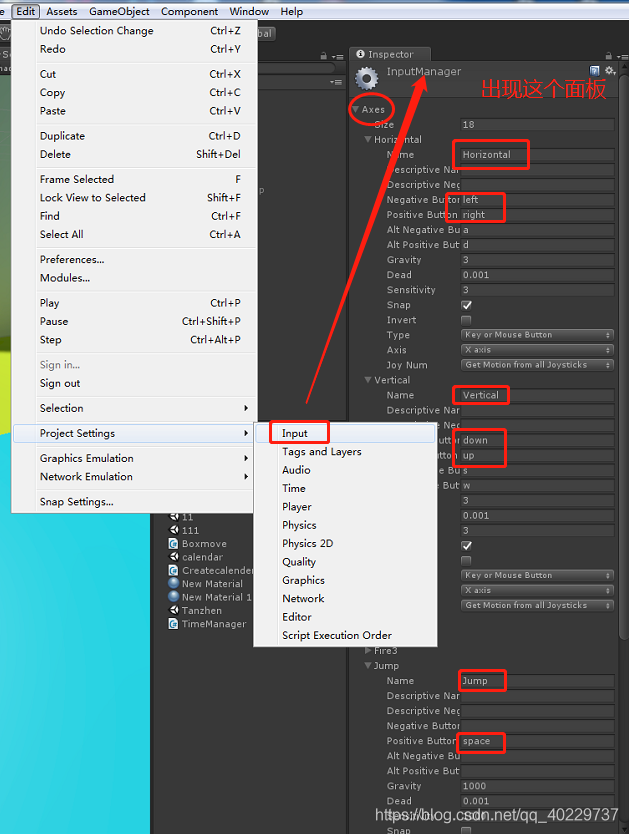The image size is (629, 834).
Task: Choose Script Execution Order item
Action: (x=345, y=636)
